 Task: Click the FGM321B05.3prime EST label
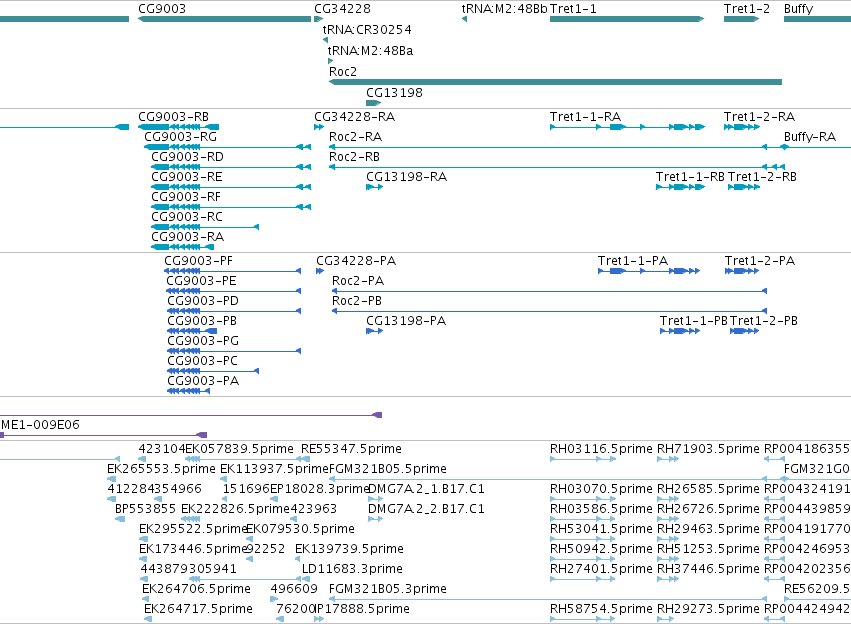pos(388,590)
